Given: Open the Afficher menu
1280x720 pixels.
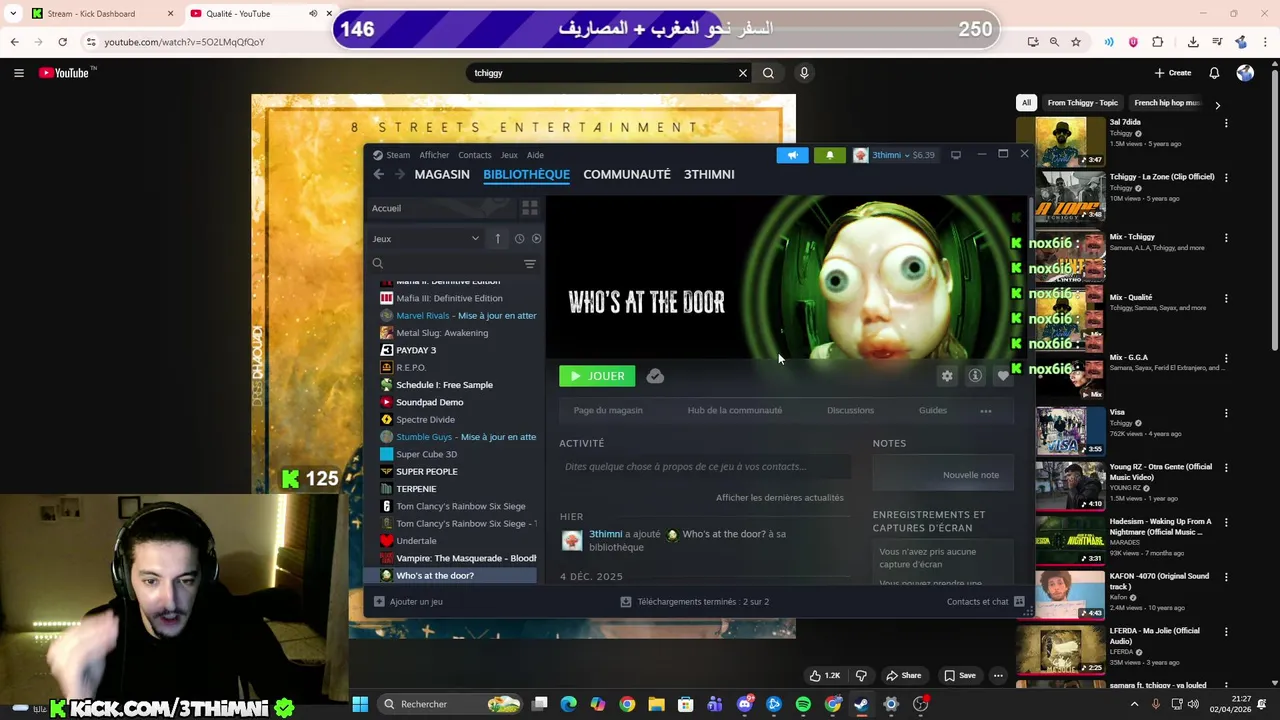Looking at the screenshot, I should [x=434, y=155].
